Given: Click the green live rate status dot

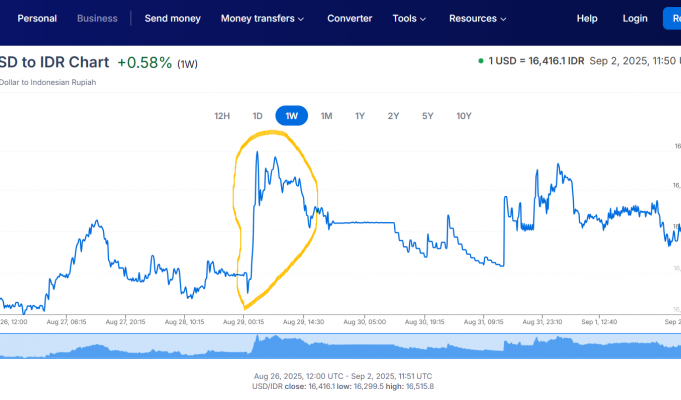Looking at the screenshot, I should (x=481, y=61).
